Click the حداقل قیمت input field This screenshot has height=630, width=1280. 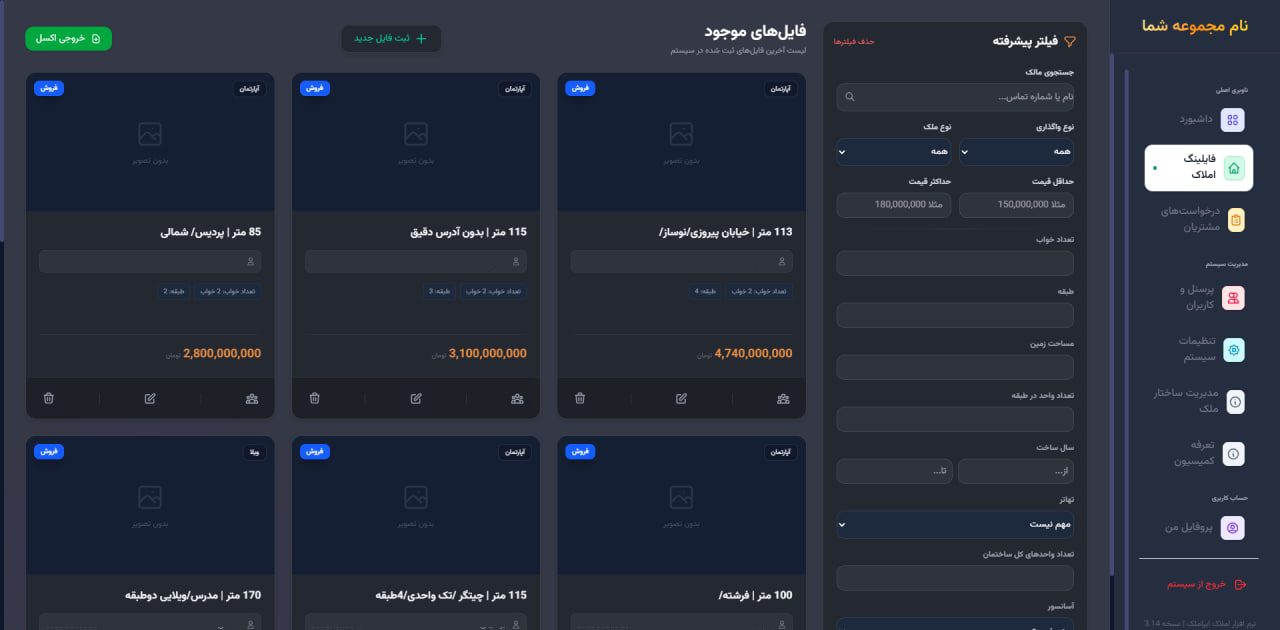point(1016,205)
